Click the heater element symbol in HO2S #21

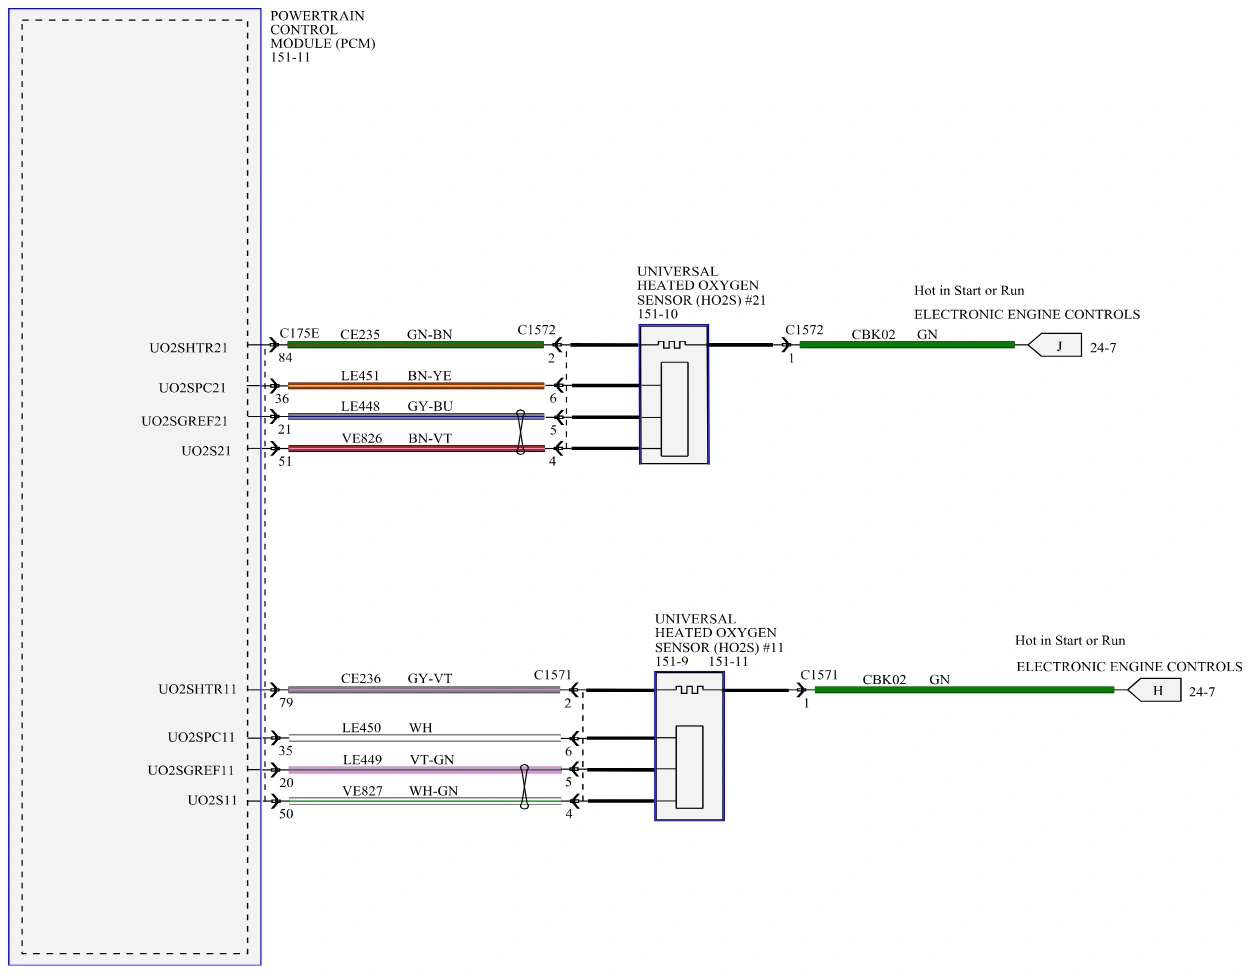[x=674, y=344]
